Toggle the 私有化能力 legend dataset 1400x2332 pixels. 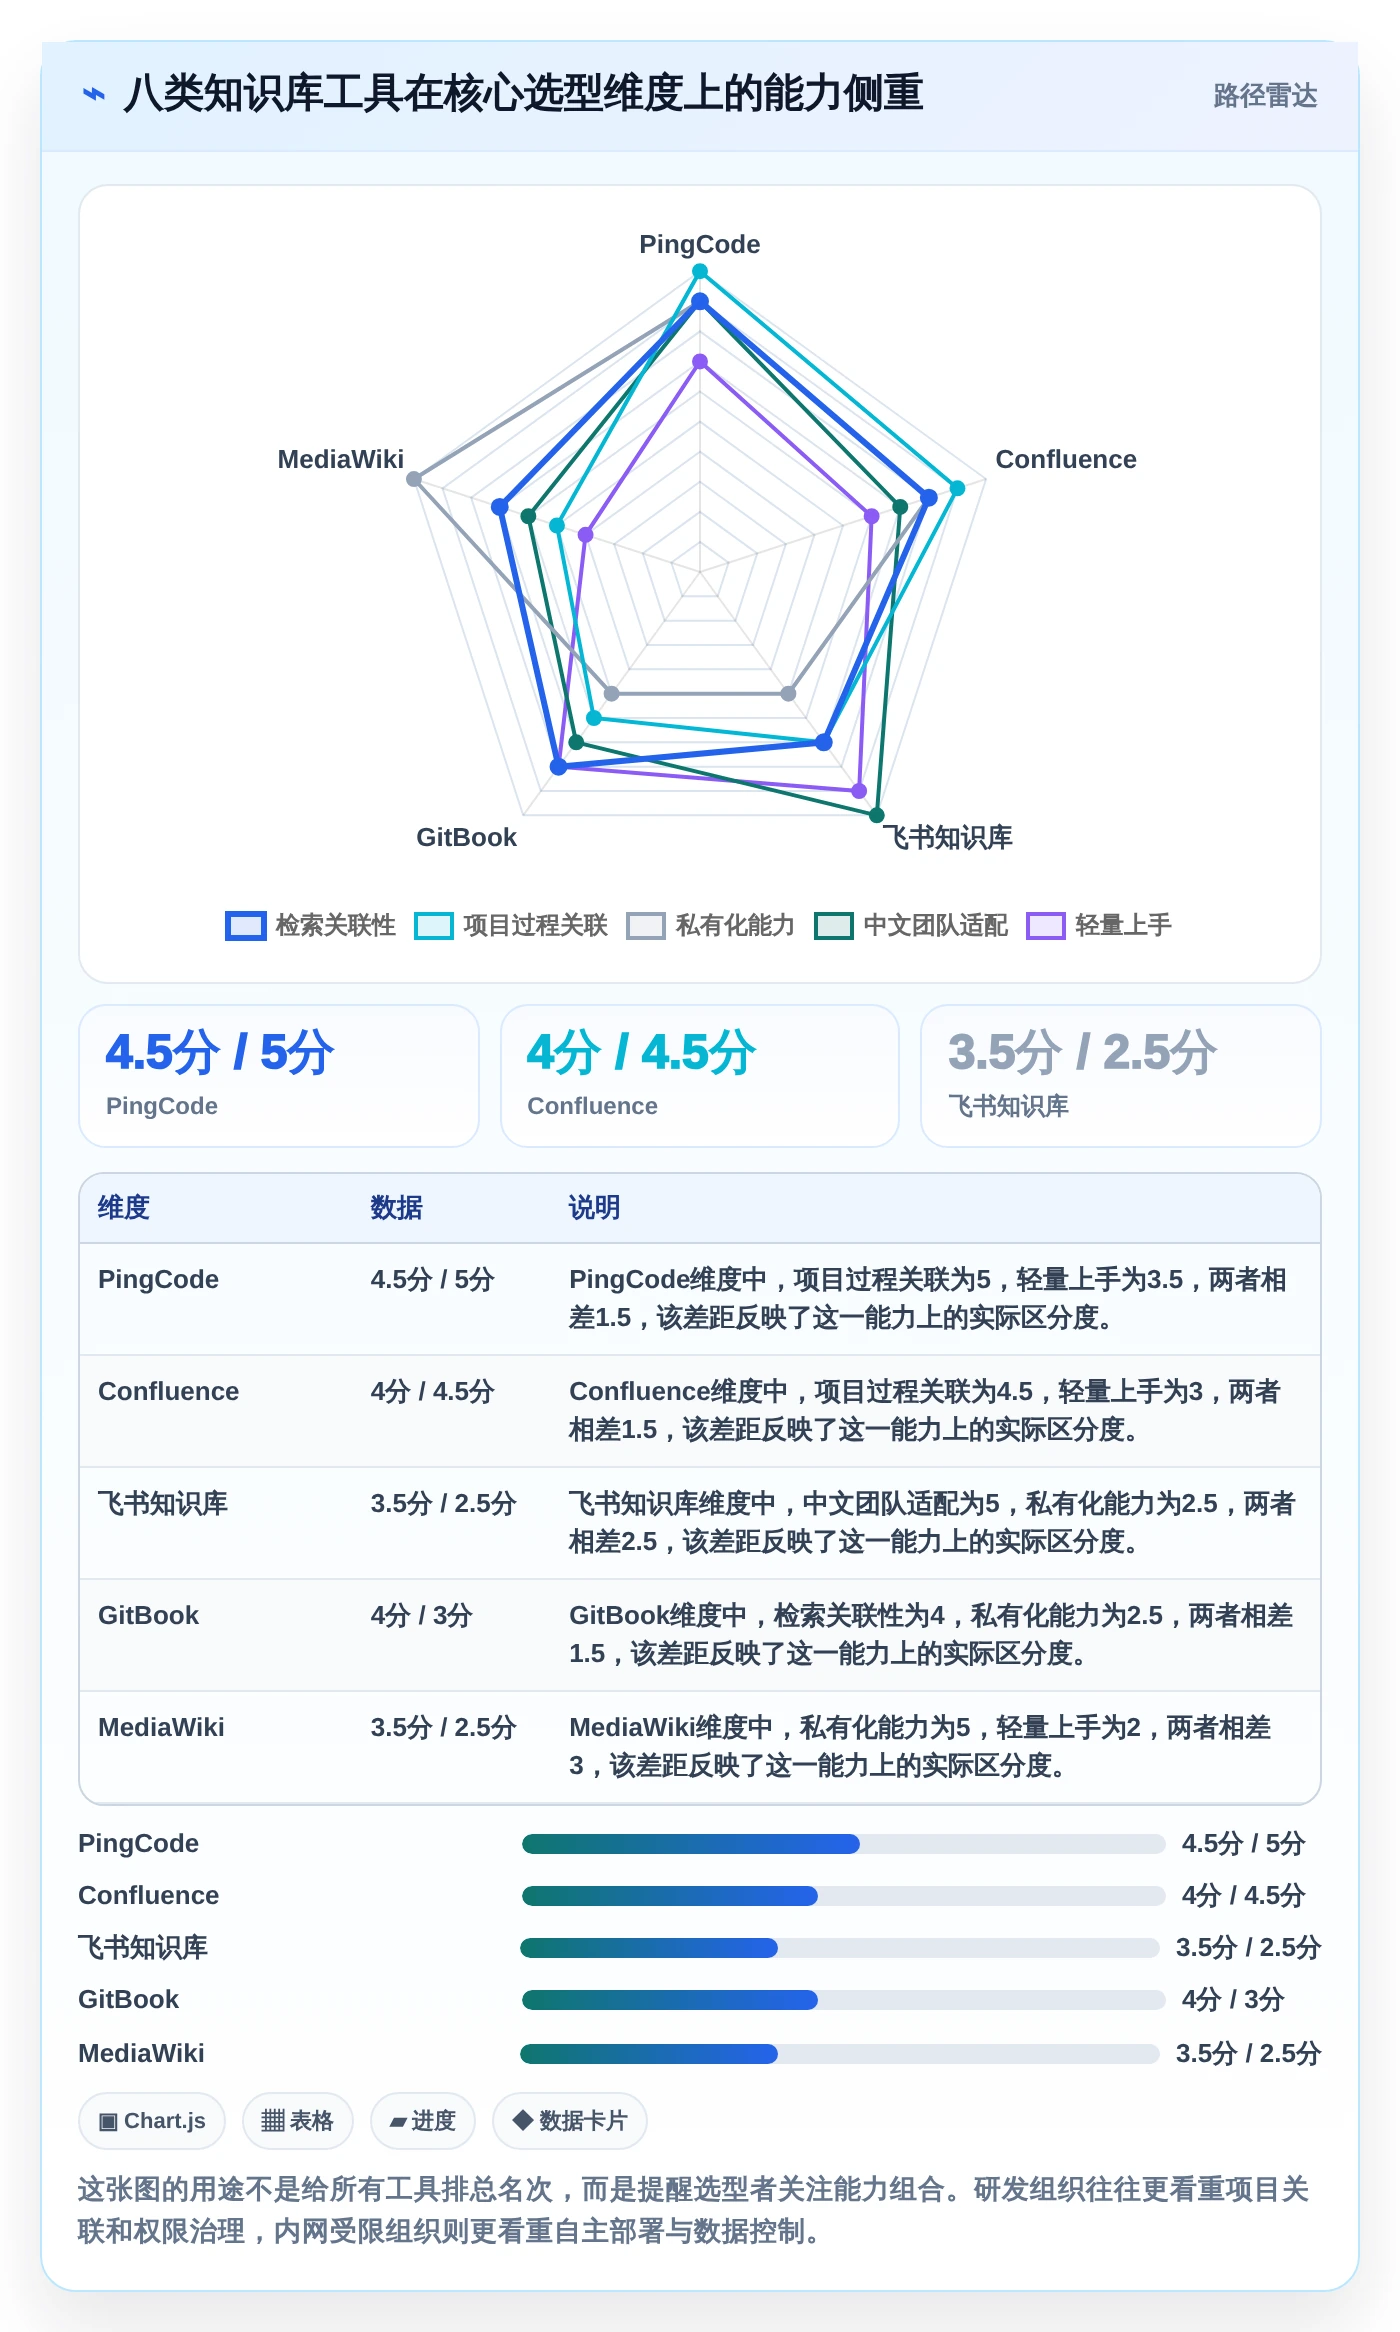pyautogui.click(x=711, y=925)
